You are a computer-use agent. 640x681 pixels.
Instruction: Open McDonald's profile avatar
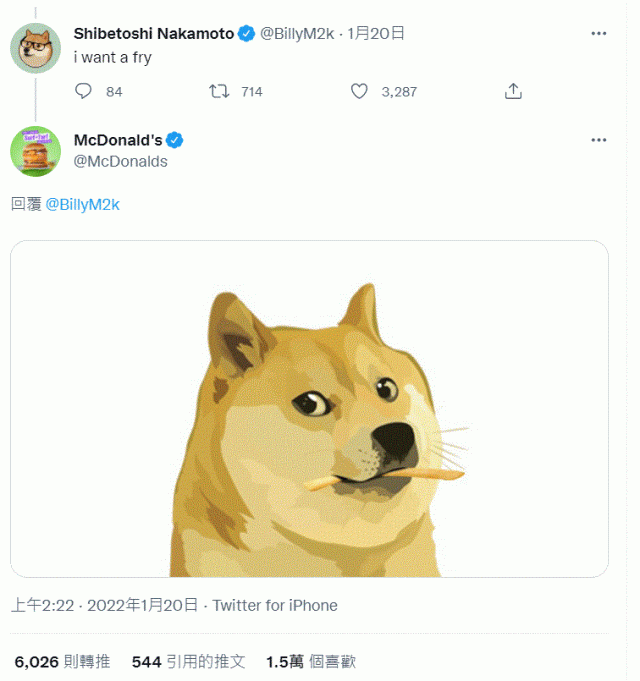pyautogui.click(x=35, y=151)
